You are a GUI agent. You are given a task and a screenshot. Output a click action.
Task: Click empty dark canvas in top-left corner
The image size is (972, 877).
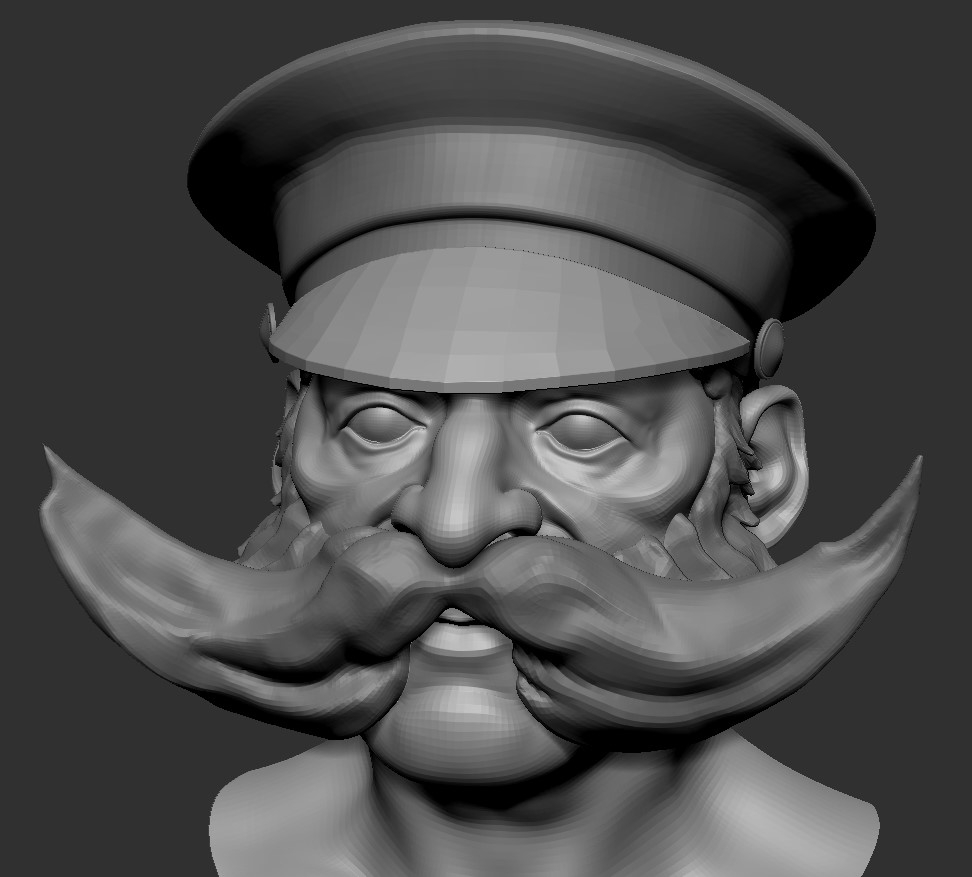point(60,60)
